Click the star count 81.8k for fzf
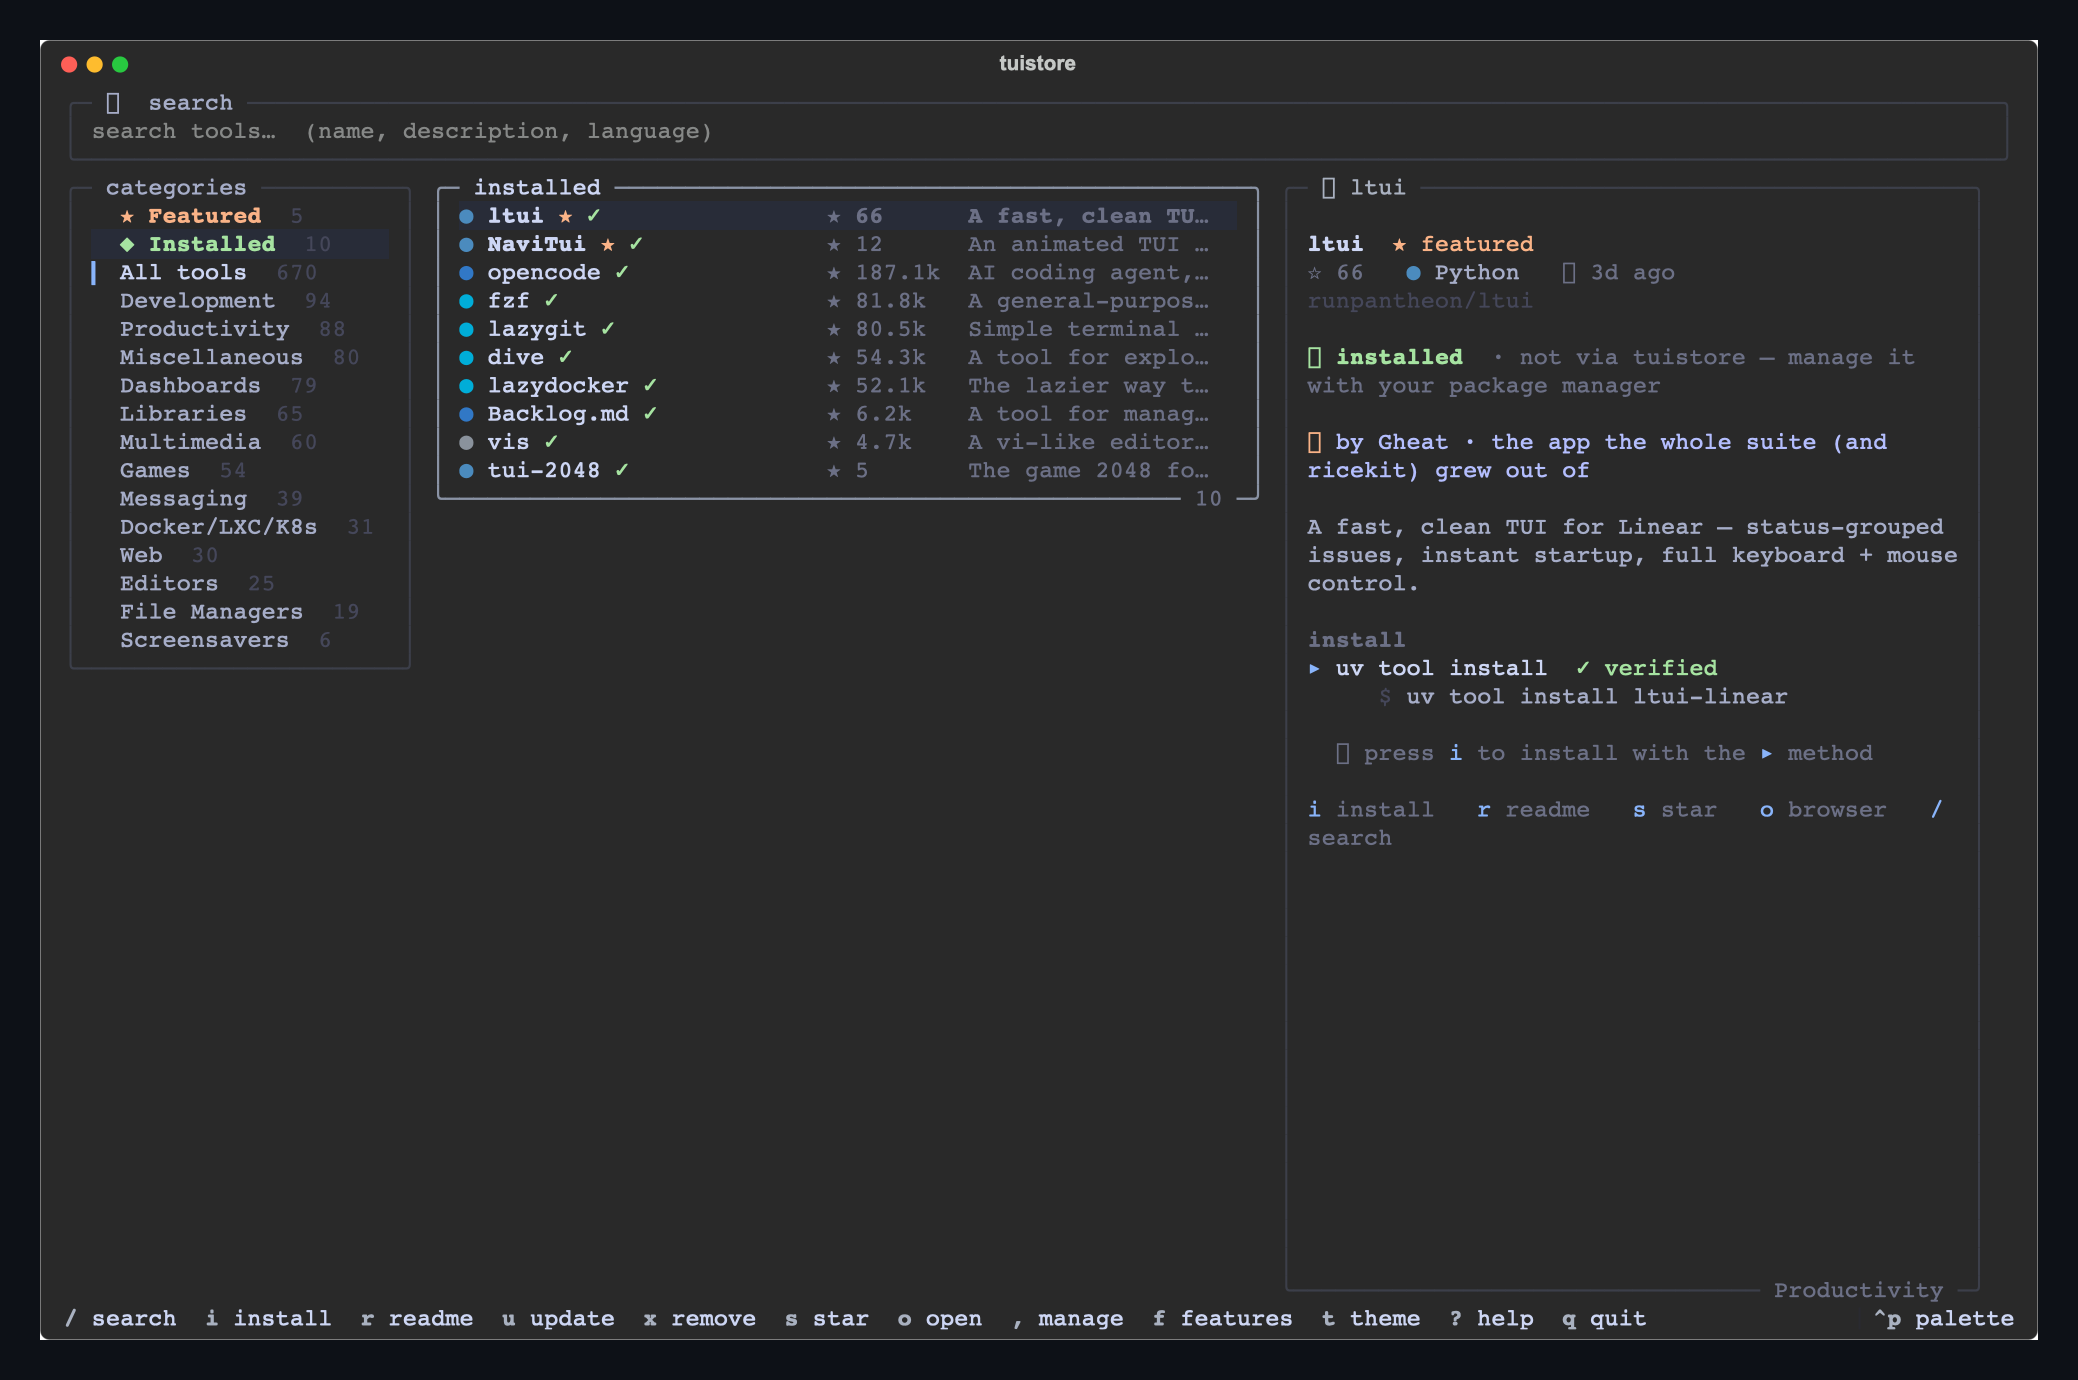Viewport: 2078px width, 1380px height. pyautogui.click(x=890, y=300)
